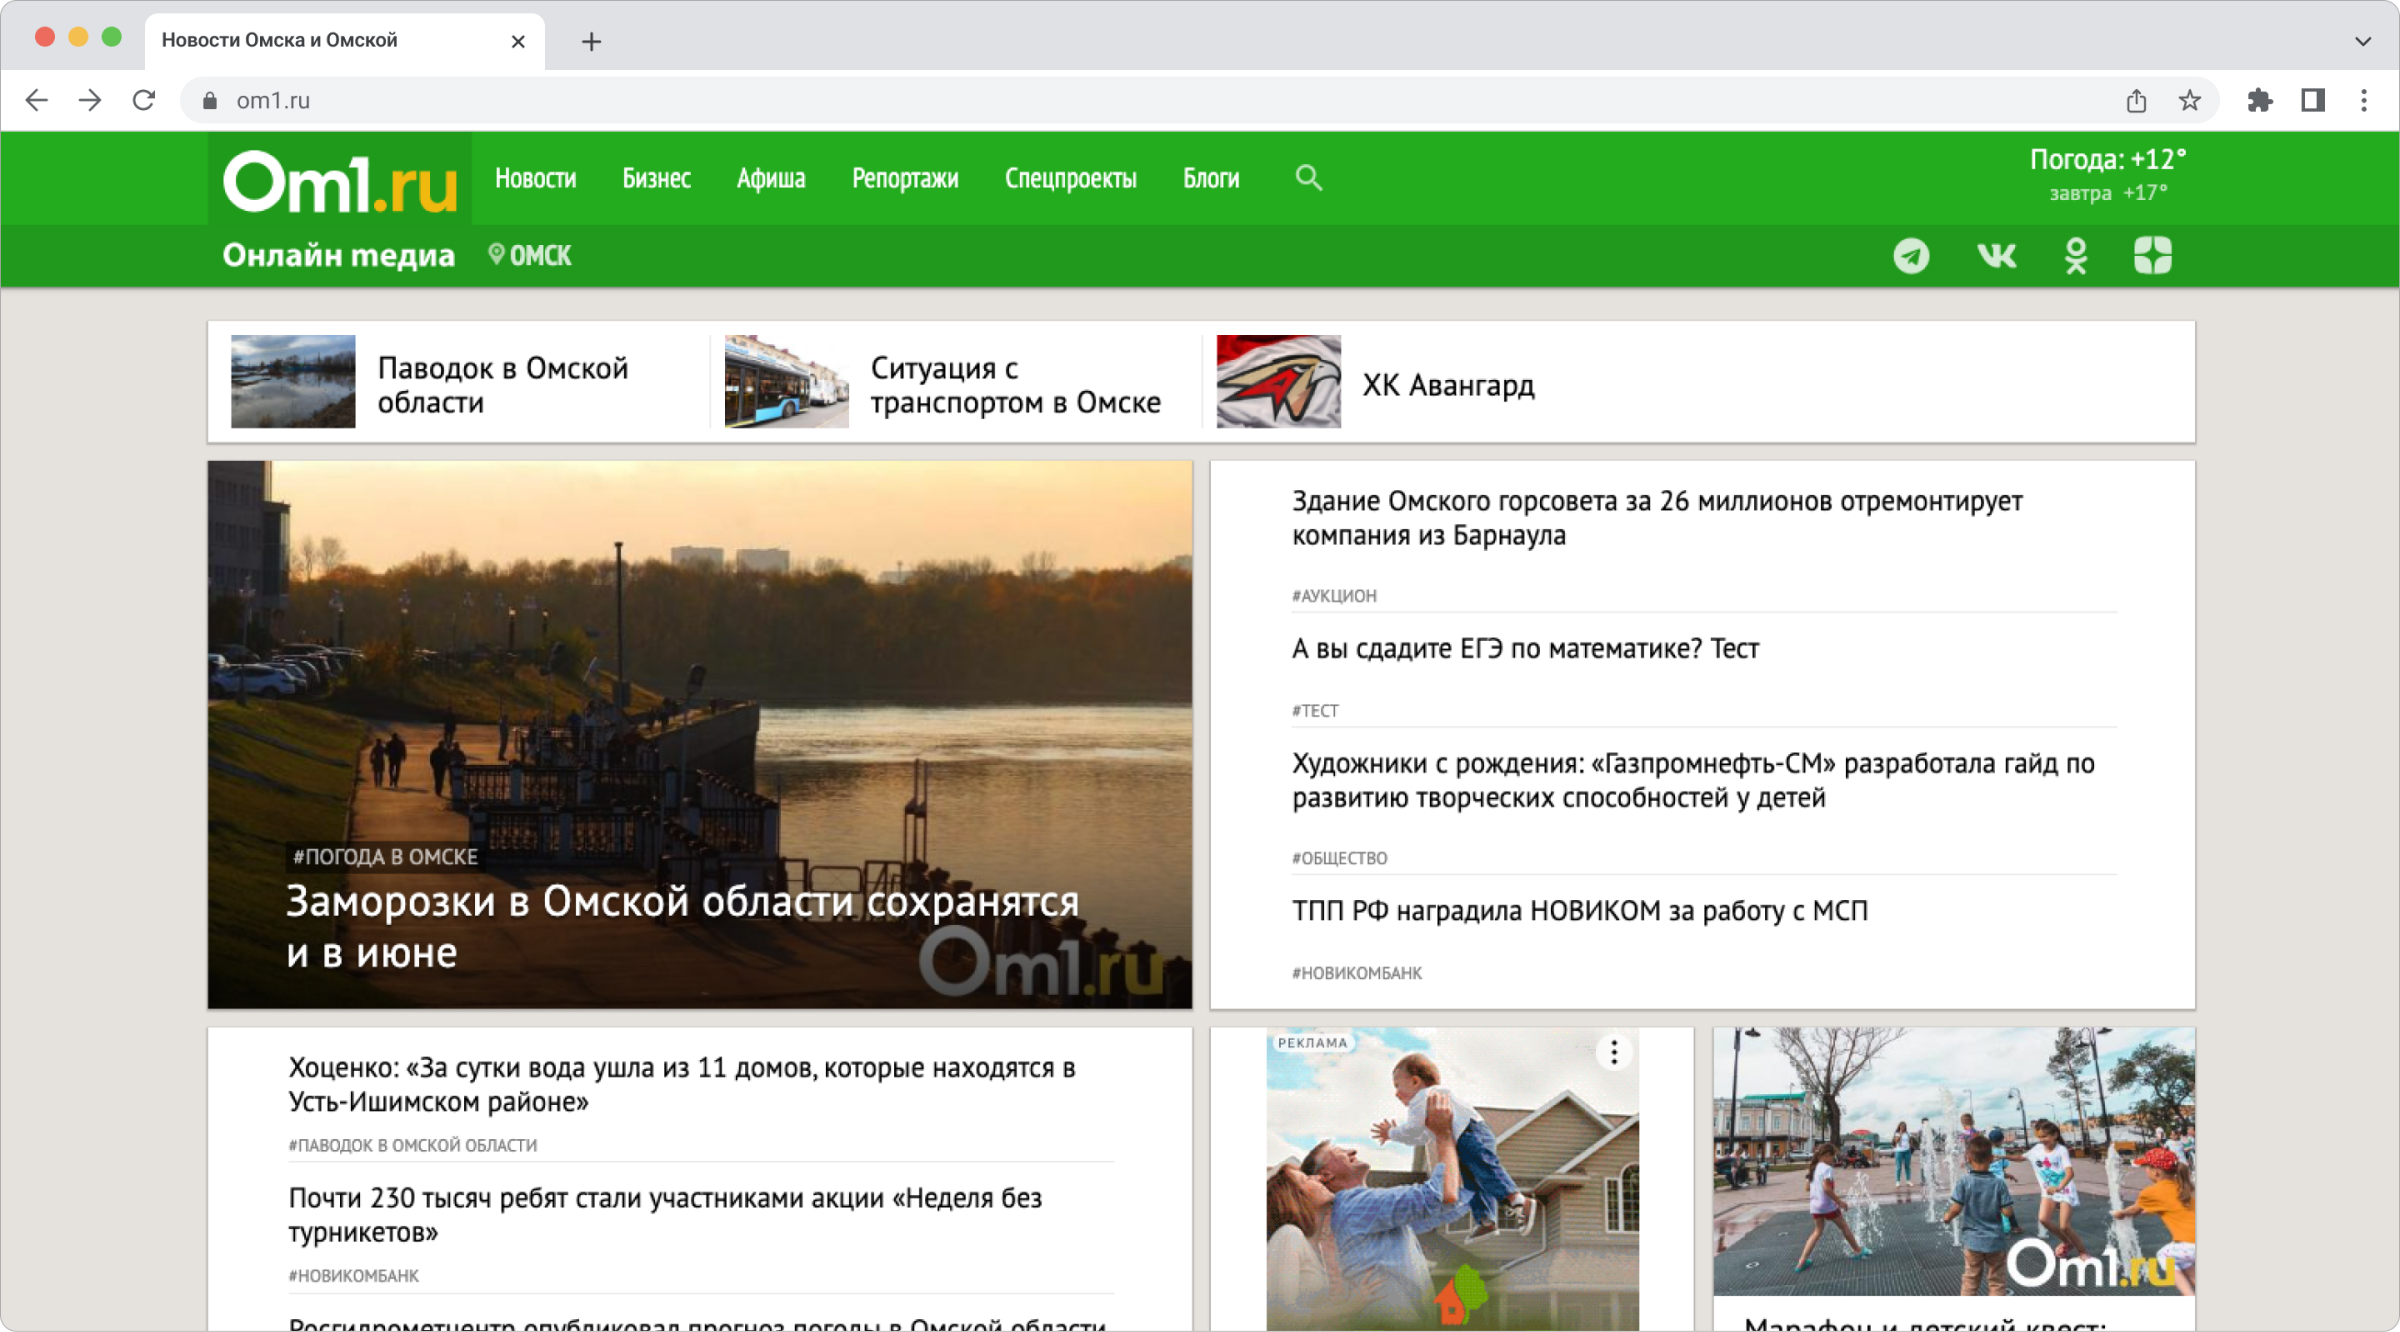Read the Заморозки в Омской области headline
This screenshot has width=2400, height=1332.
[x=682, y=926]
